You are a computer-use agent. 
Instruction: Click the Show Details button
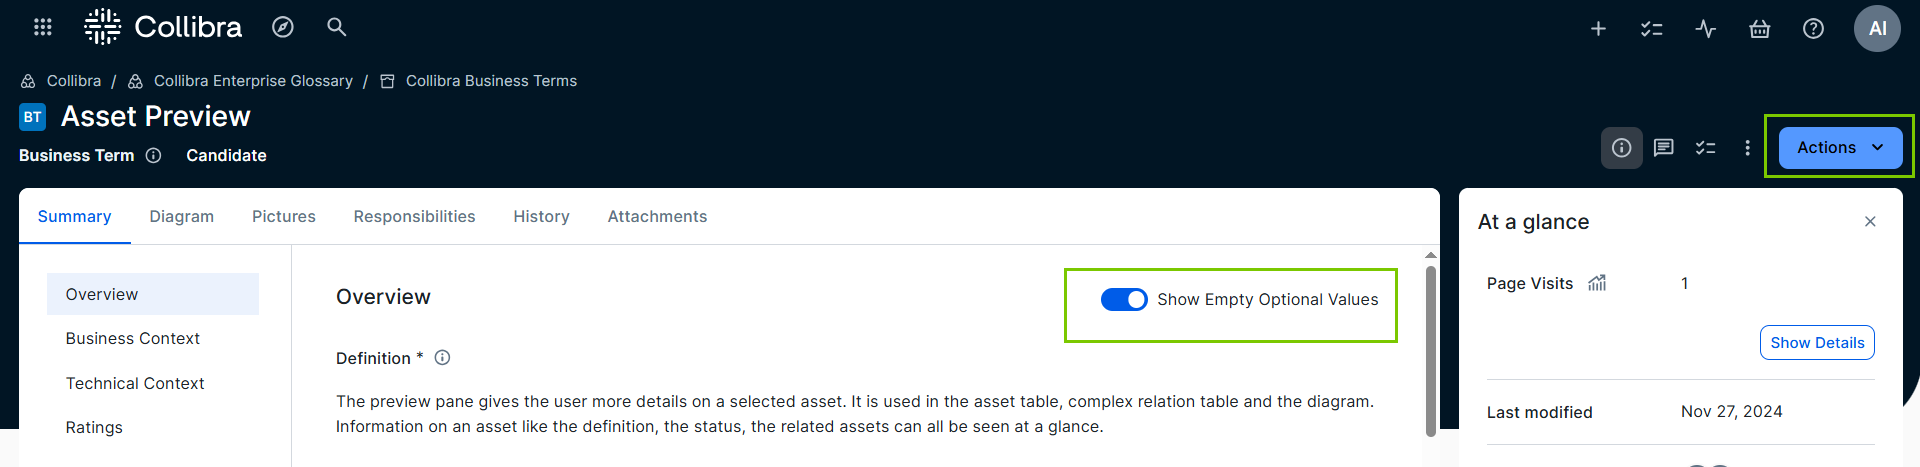1817,343
